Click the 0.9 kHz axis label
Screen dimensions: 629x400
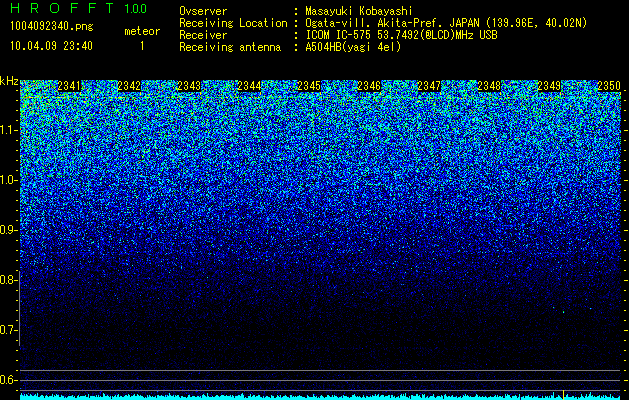[x=8, y=230]
